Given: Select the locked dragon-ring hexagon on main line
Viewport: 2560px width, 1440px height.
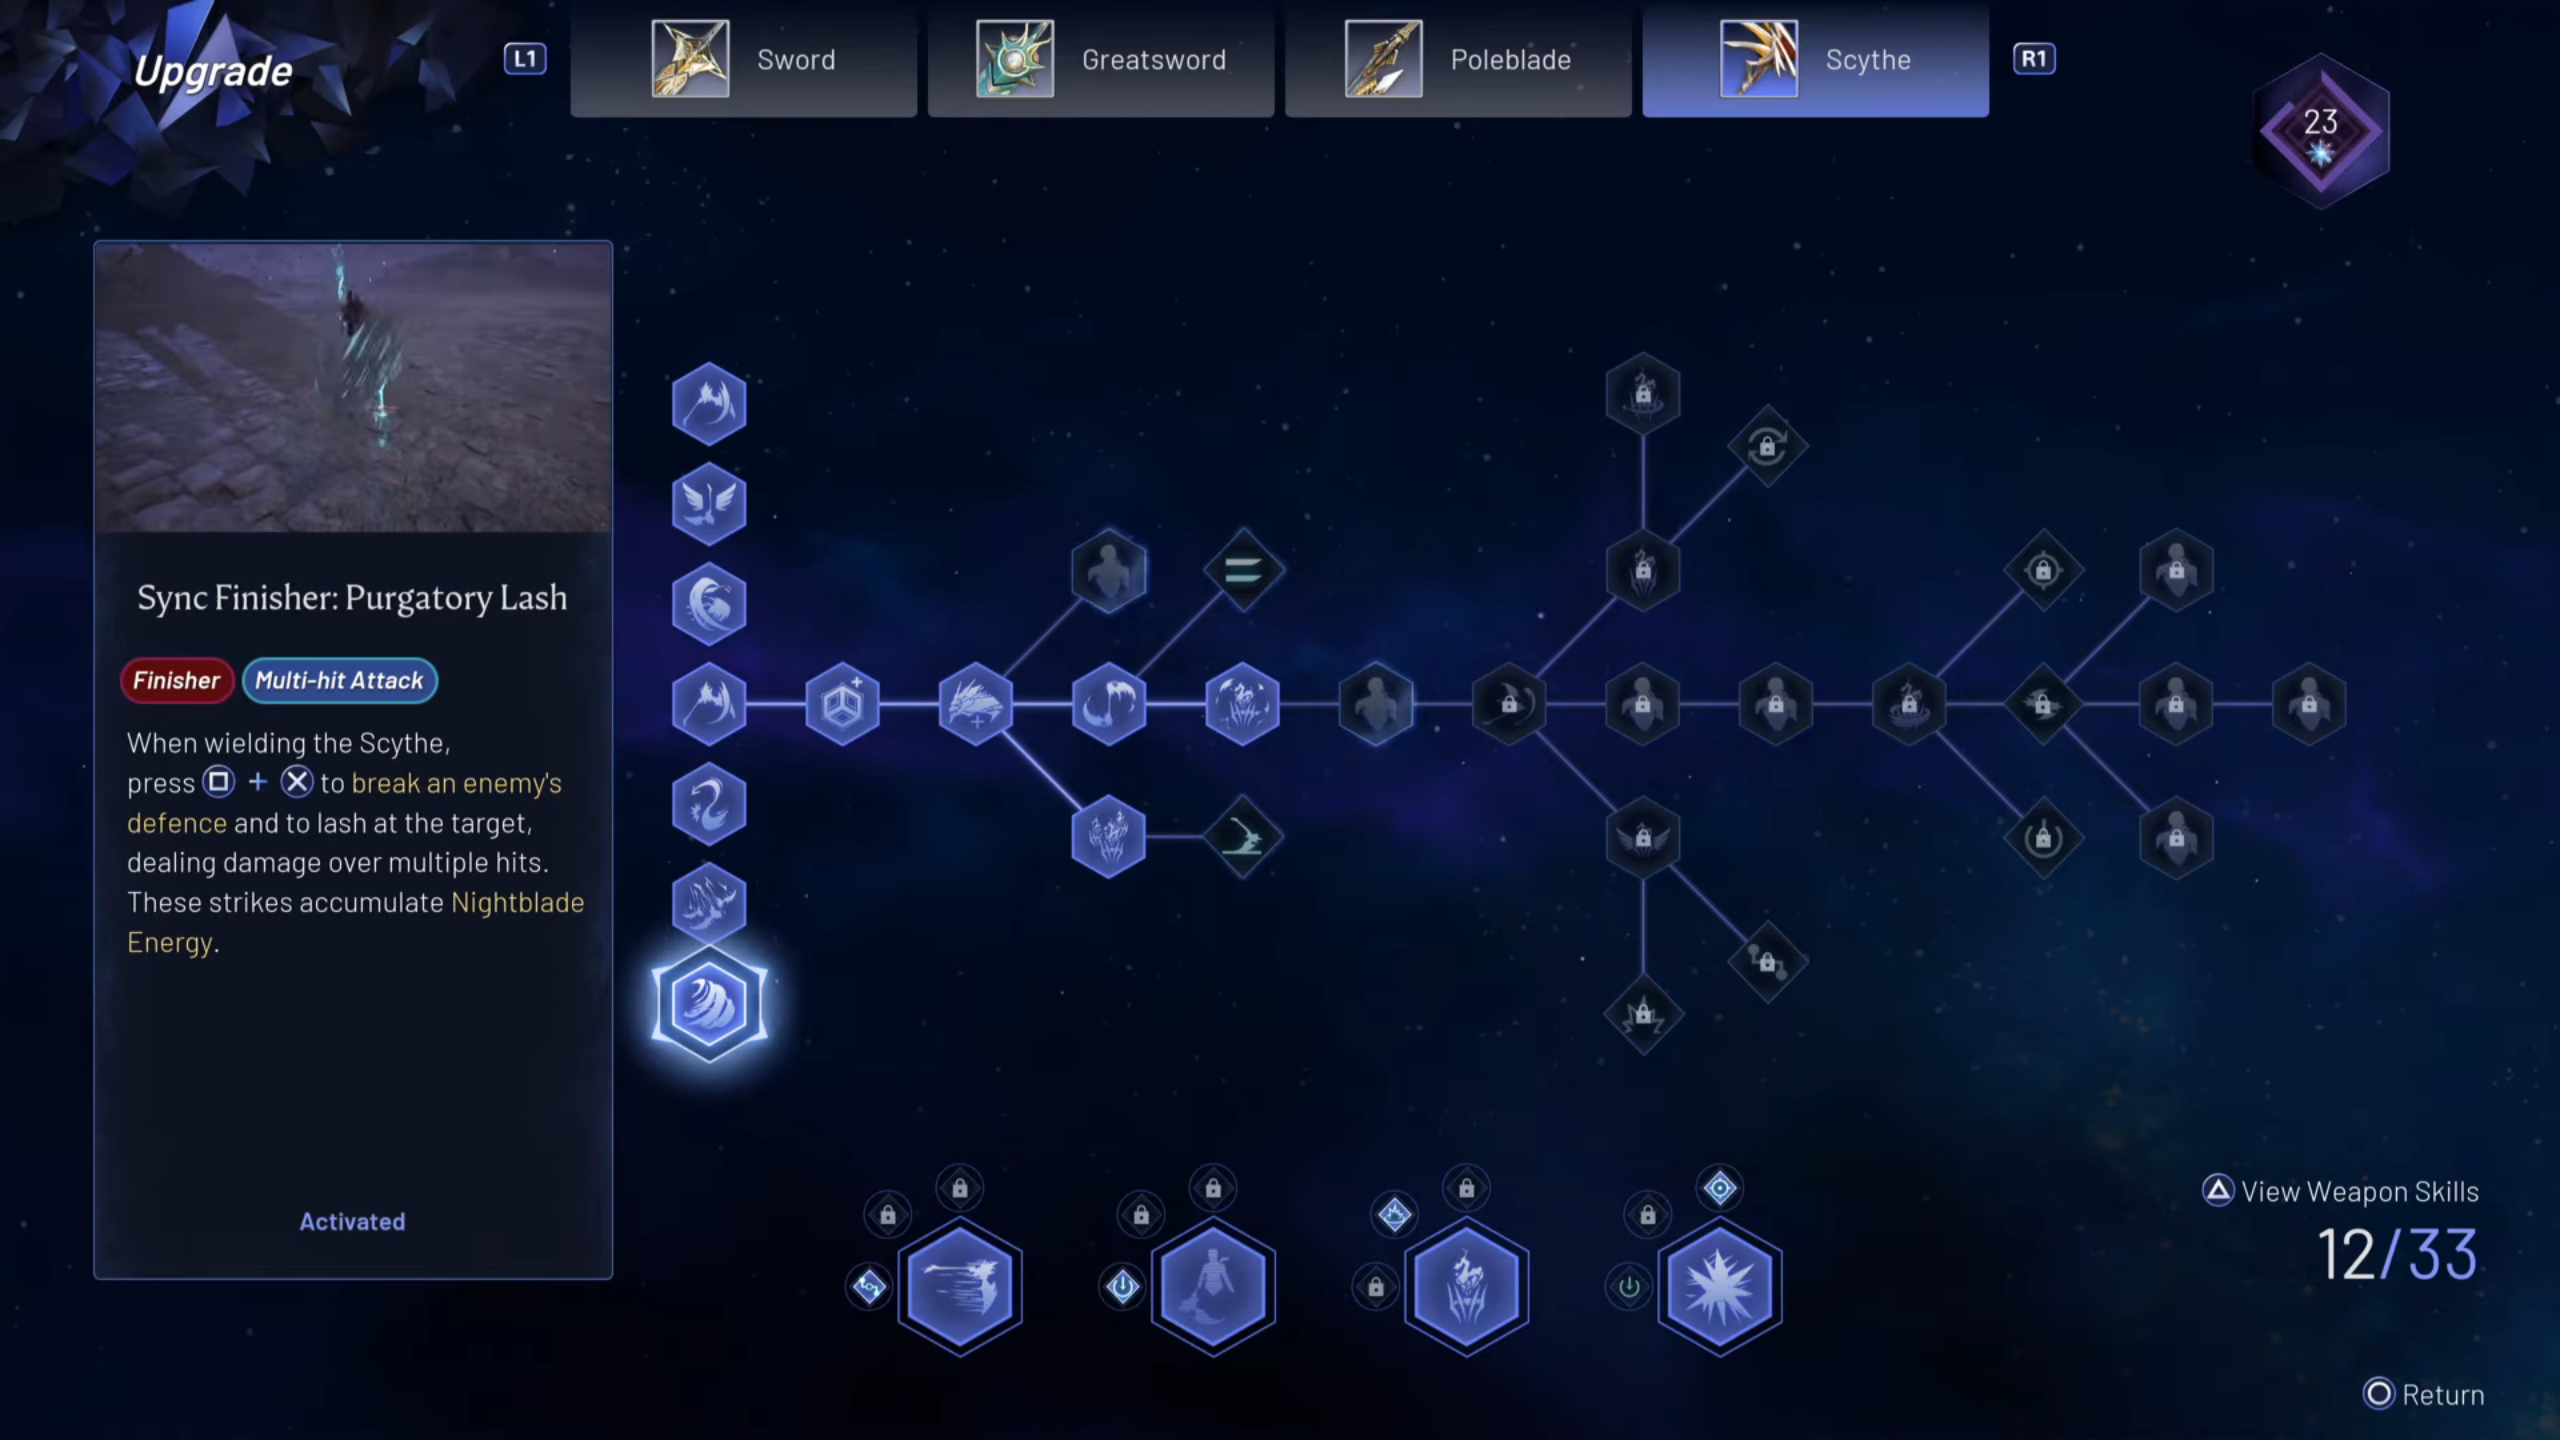Looking at the screenshot, I should (x=1909, y=704).
